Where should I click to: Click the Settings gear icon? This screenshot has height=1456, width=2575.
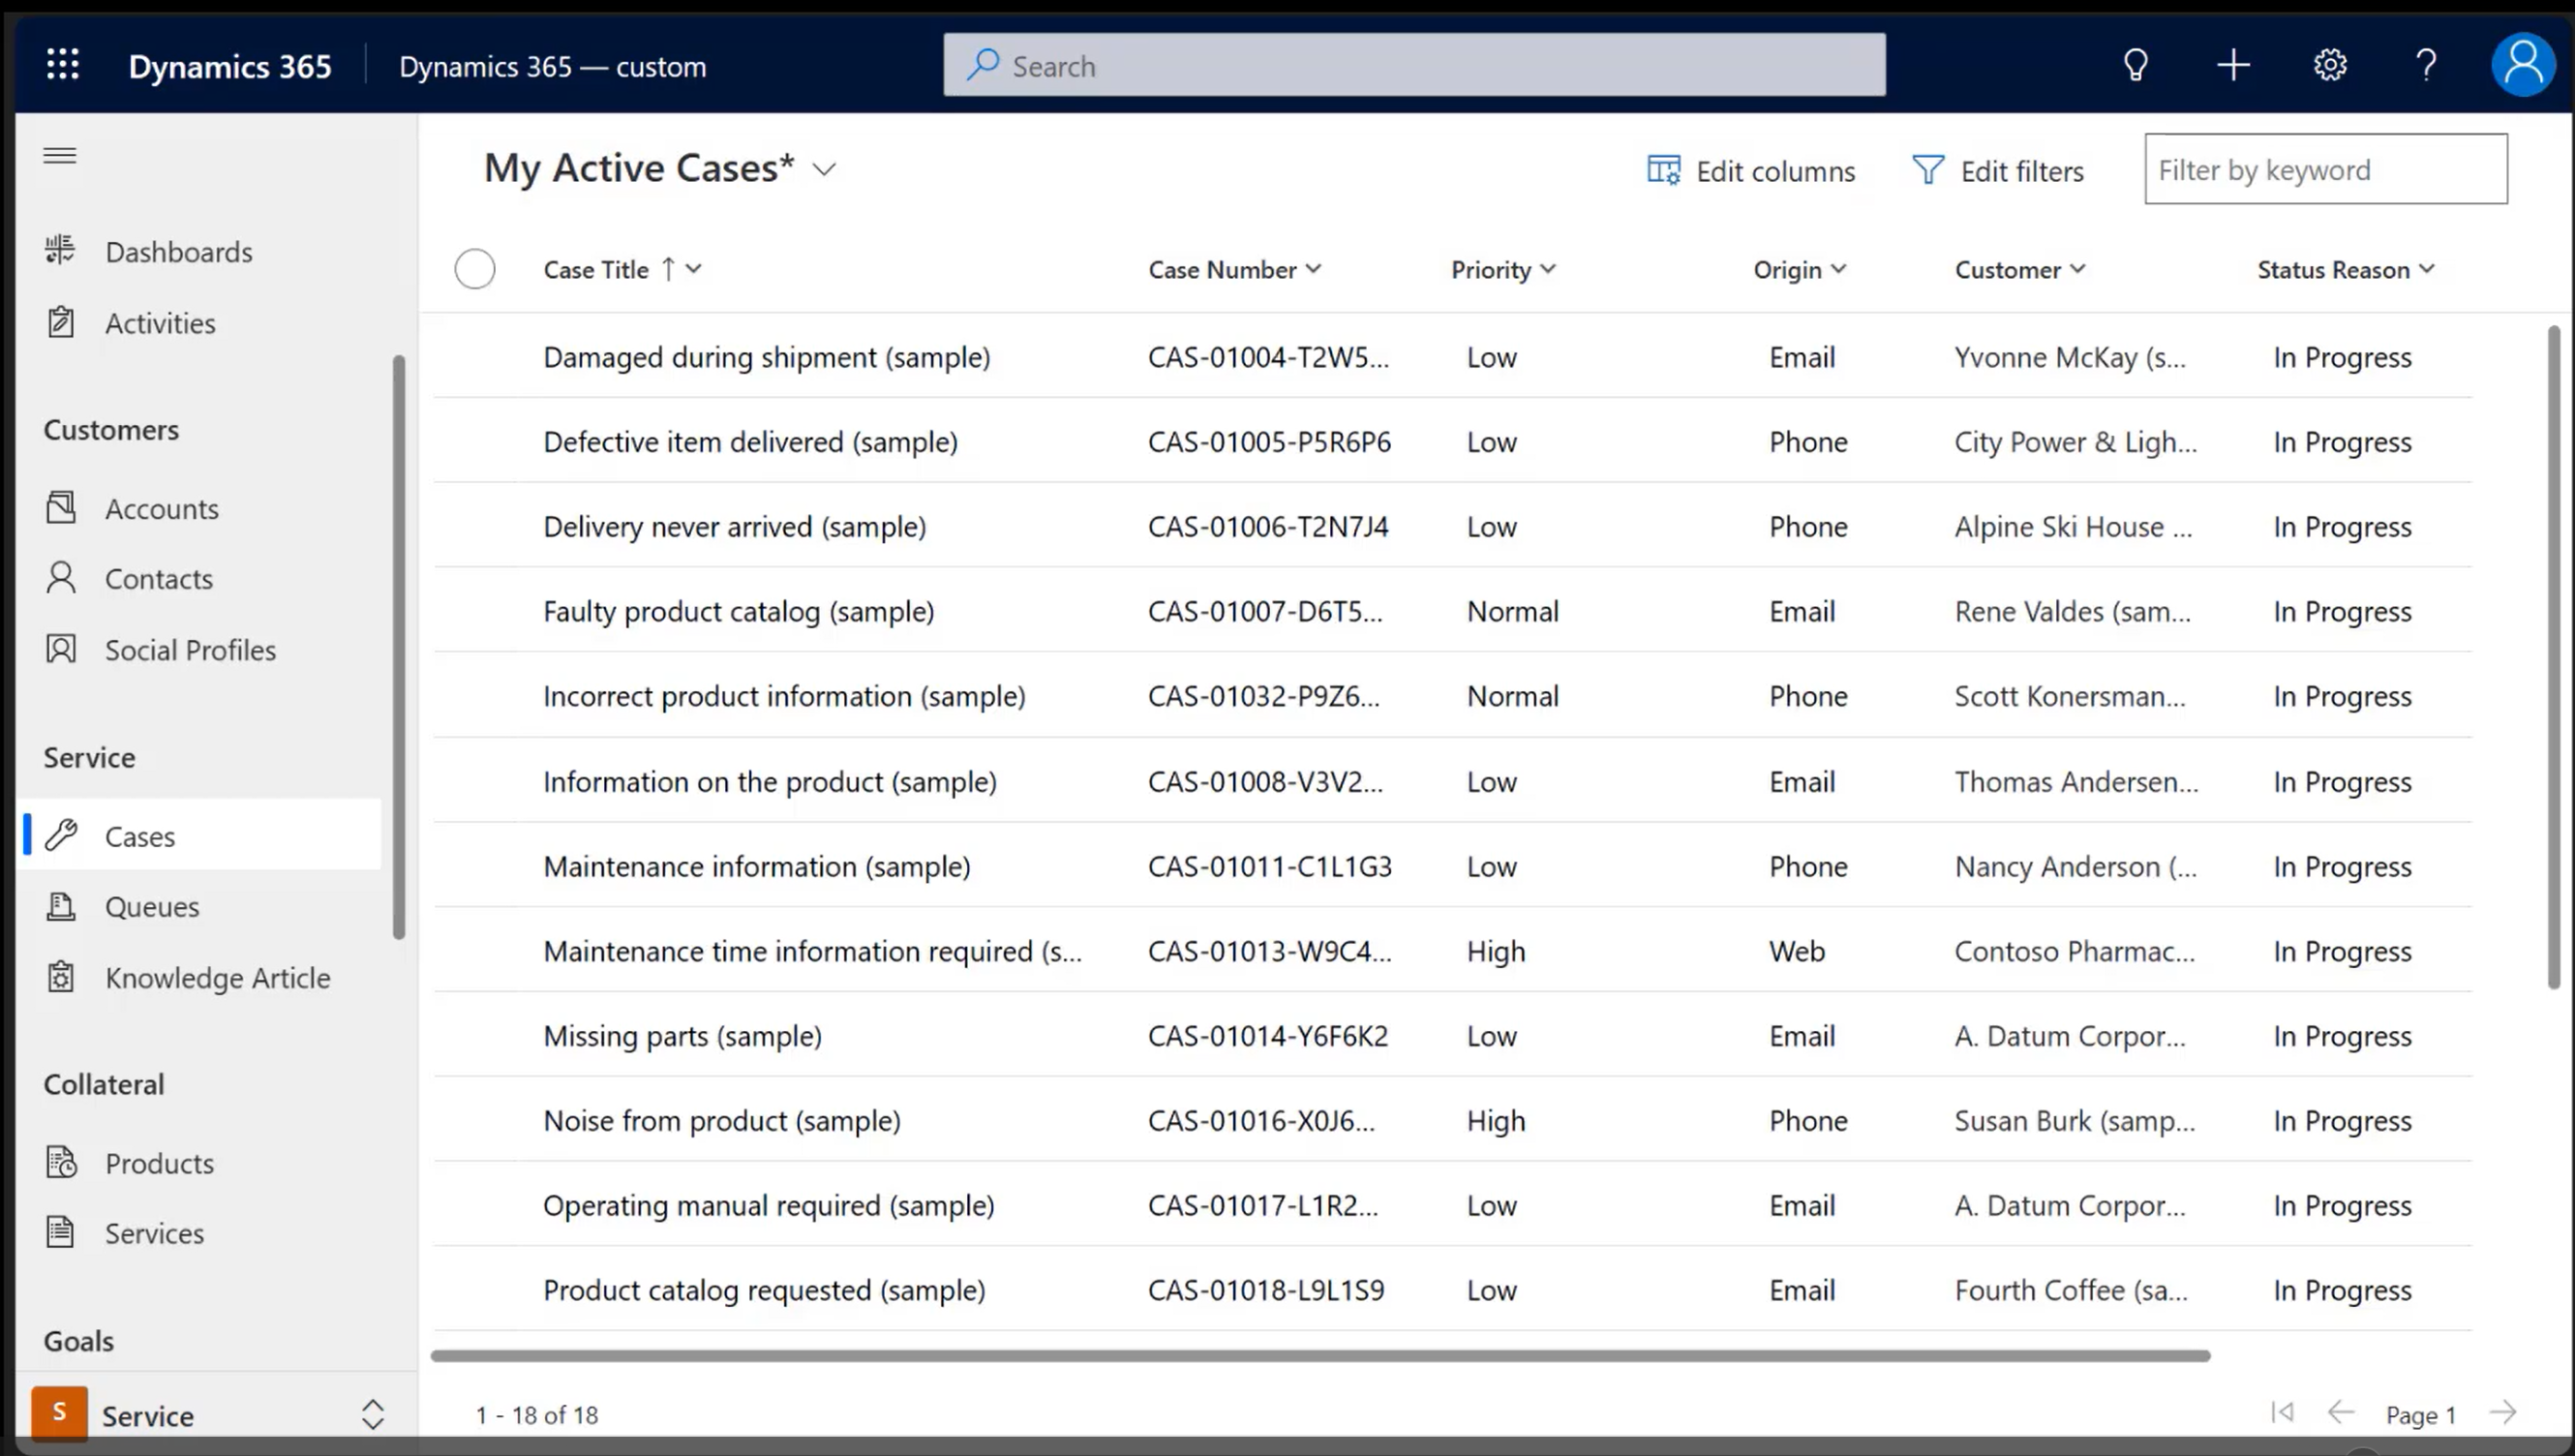pyautogui.click(x=2331, y=64)
